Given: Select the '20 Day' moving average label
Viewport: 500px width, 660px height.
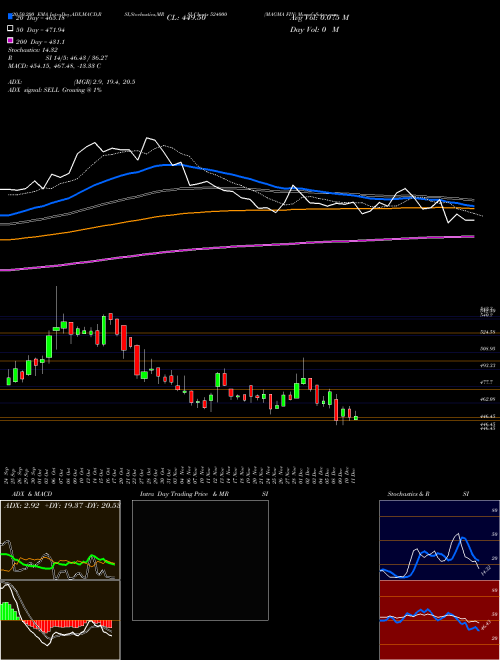Looking at the screenshot, I should [39, 18].
